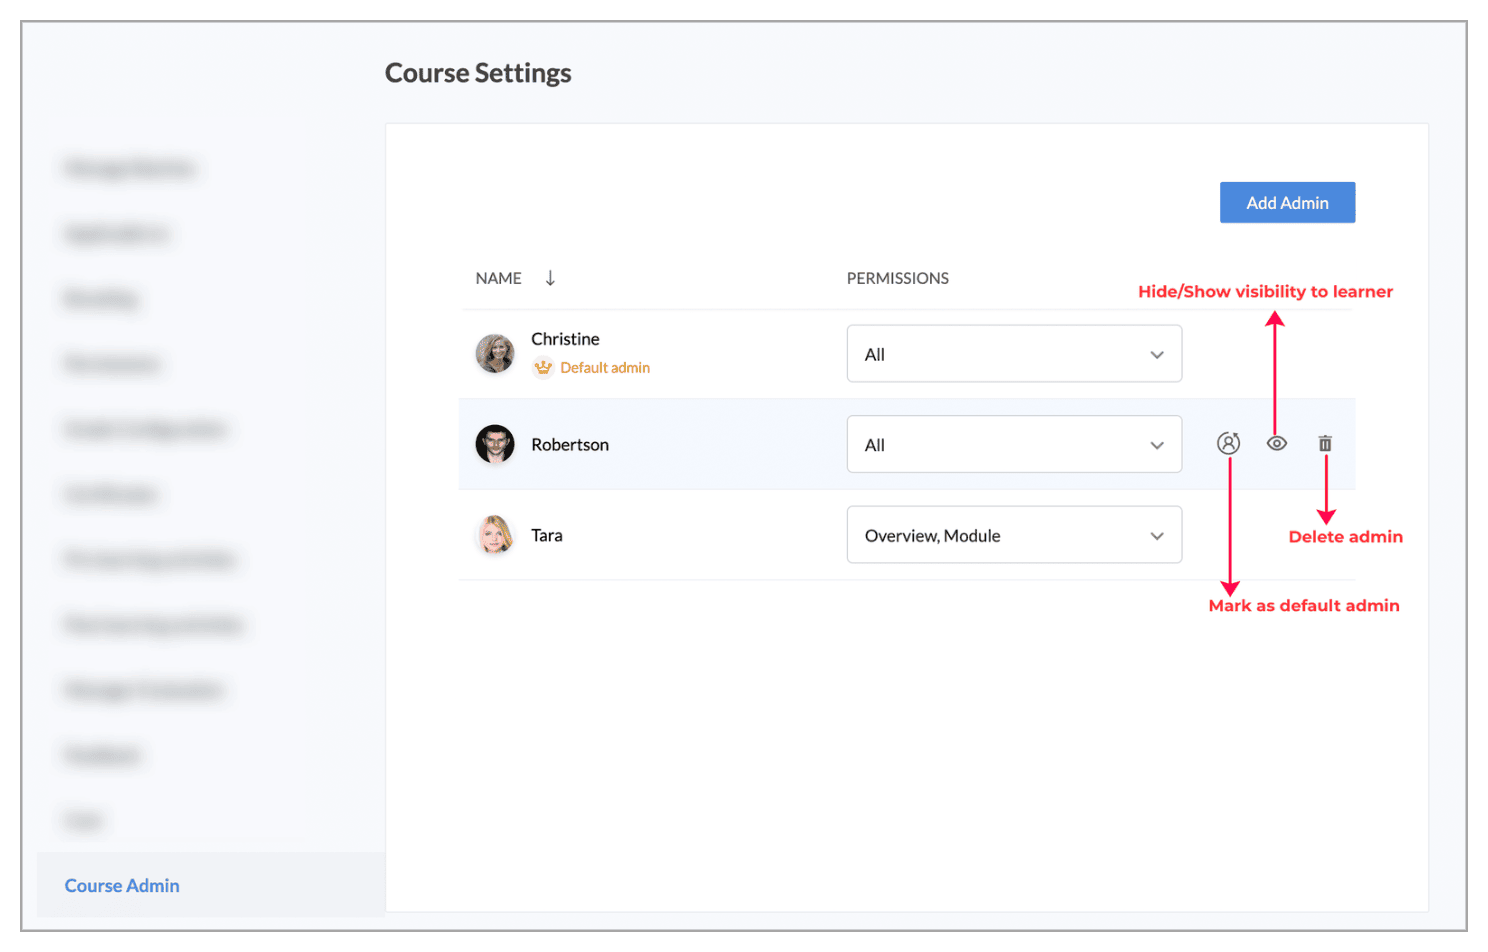
Task: Click the PERMISSIONS column header
Action: click(898, 278)
